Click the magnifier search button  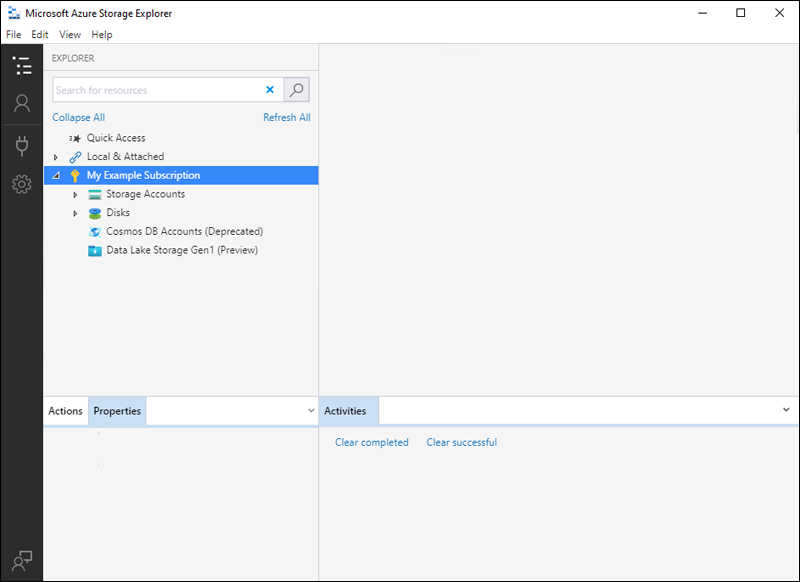tap(296, 90)
